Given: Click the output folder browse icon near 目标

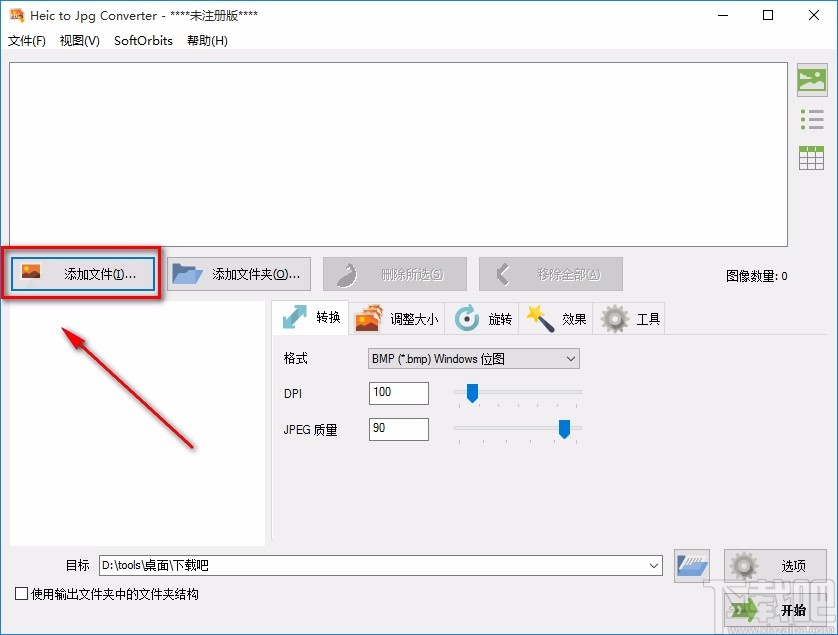Looking at the screenshot, I should (692, 565).
